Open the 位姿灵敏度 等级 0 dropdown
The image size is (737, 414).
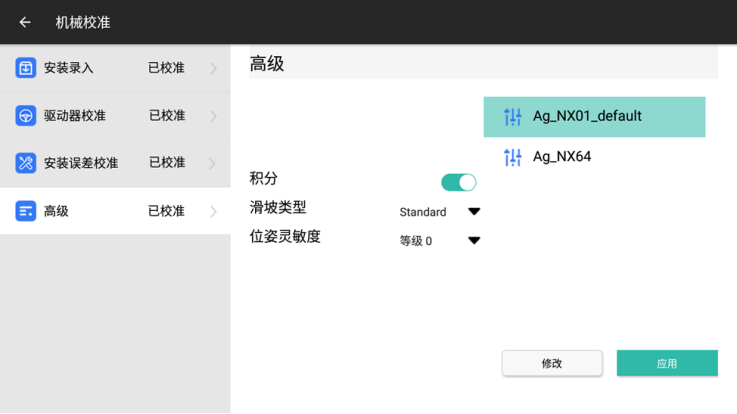coord(473,241)
